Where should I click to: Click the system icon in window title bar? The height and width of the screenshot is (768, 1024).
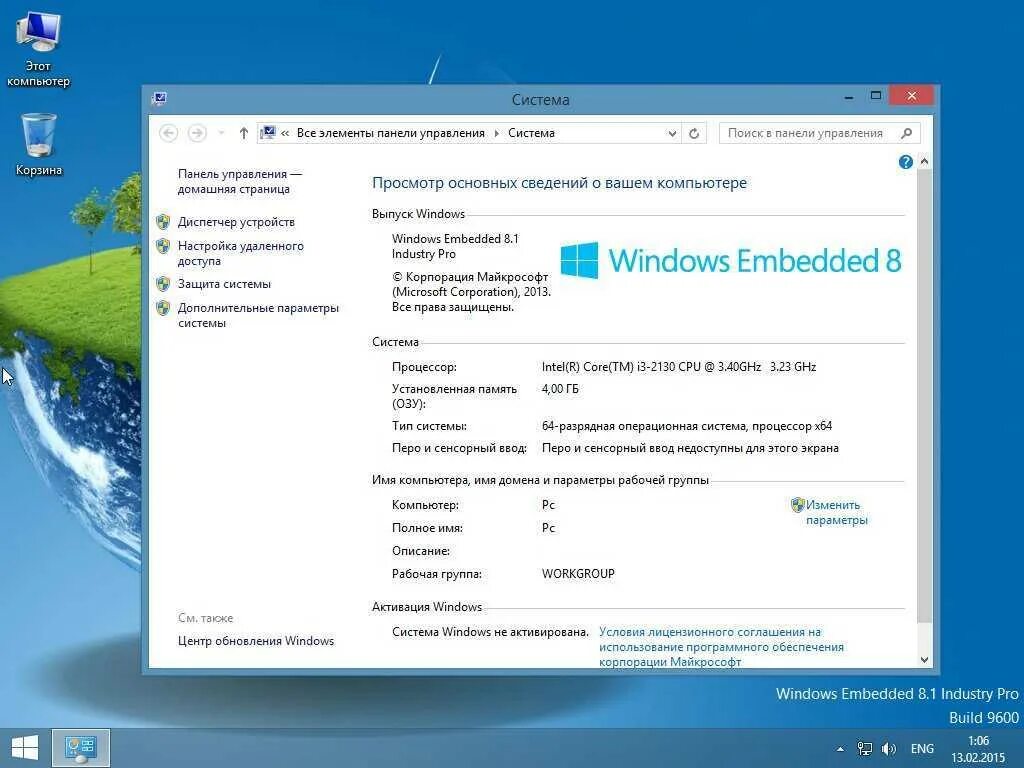(x=159, y=99)
